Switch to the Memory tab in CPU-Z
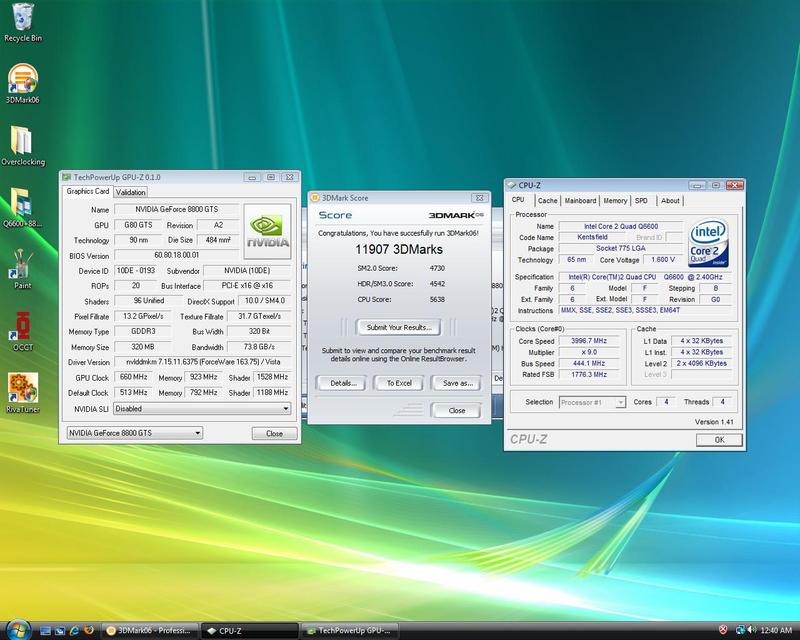Viewport: 800px width, 640px height. 615,201
